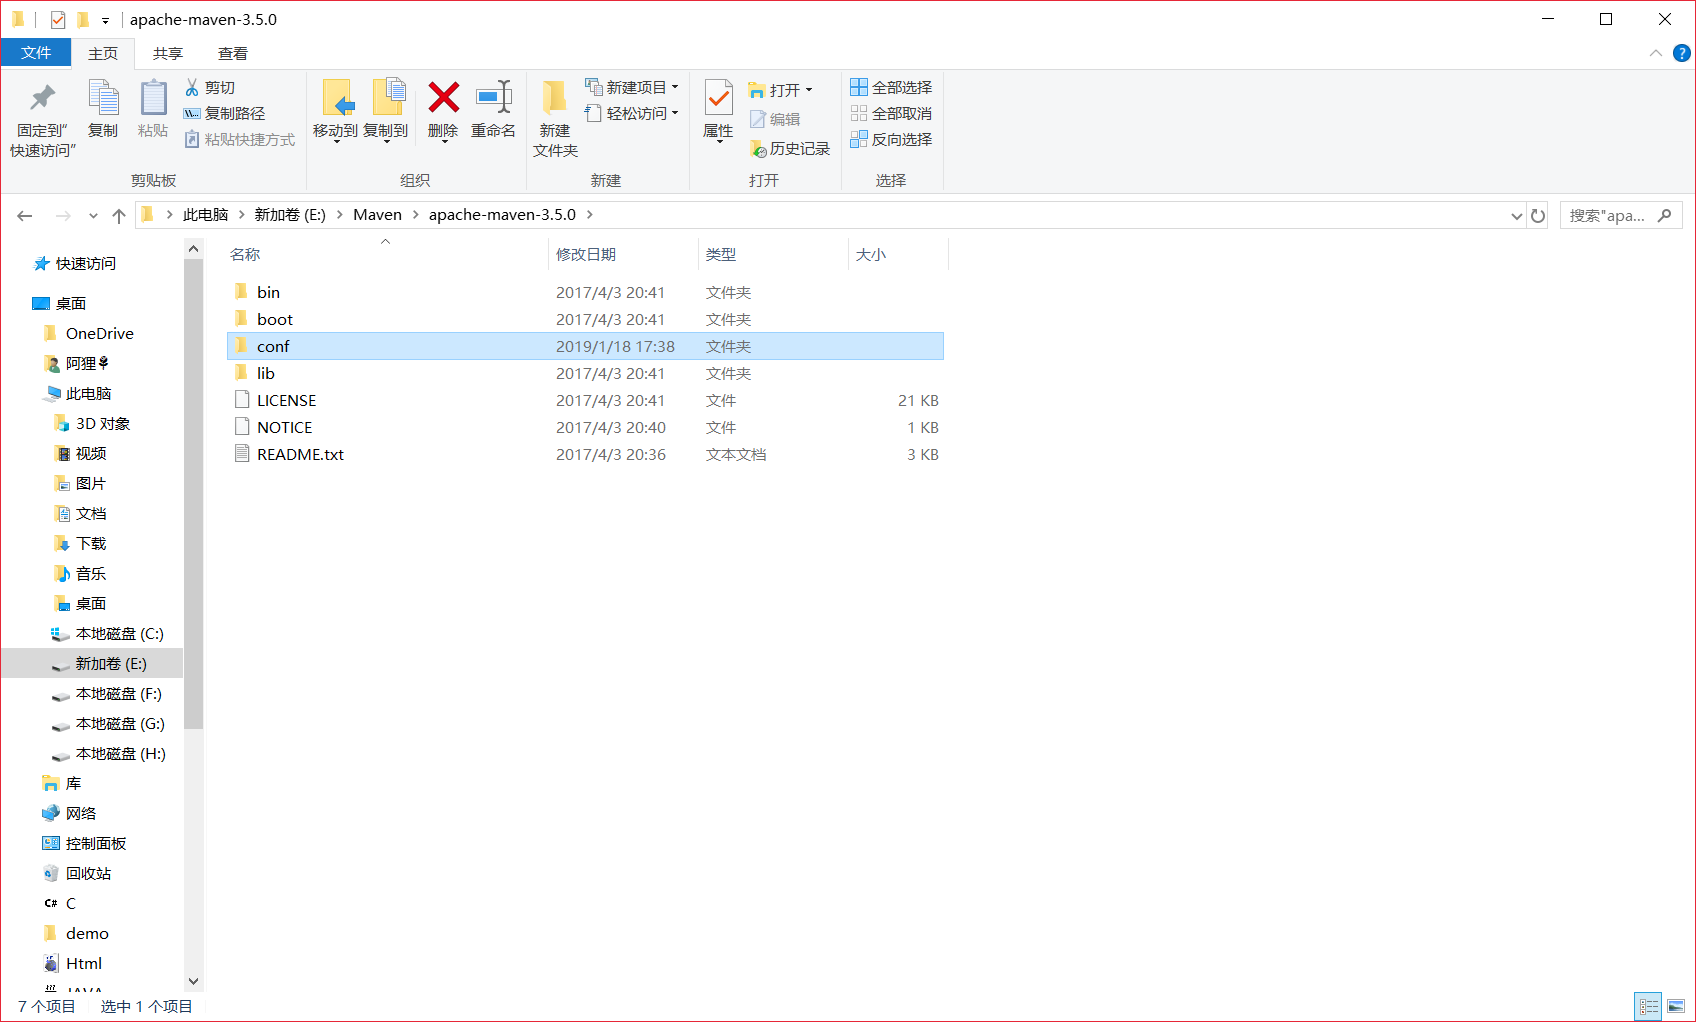Open Properties of the selected item
Viewport: 1696px width, 1022px height.
click(x=718, y=110)
